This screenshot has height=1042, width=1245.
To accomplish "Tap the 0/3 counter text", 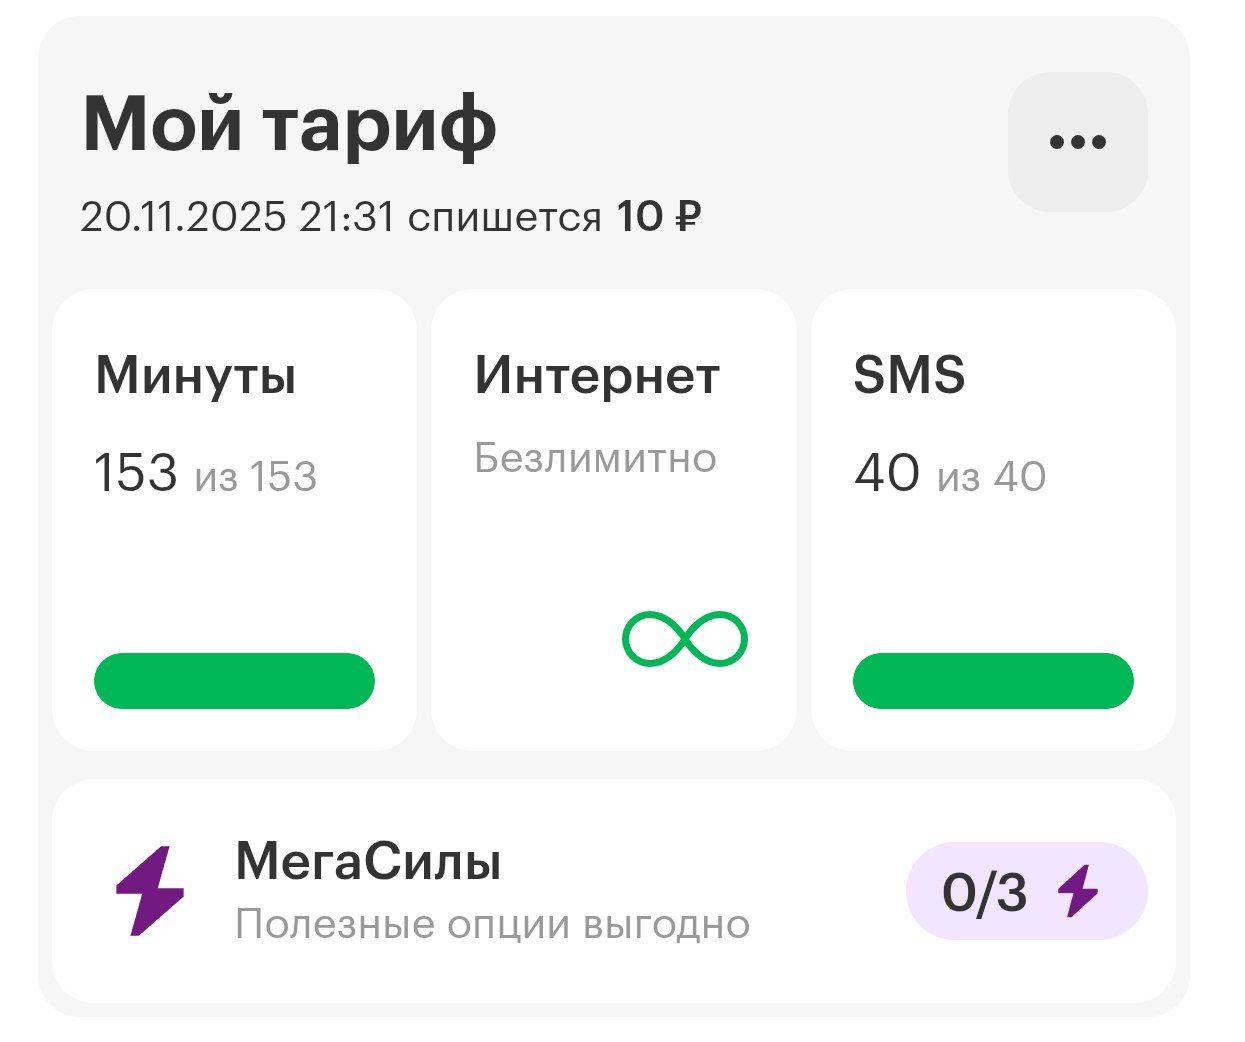I will point(984,892).
